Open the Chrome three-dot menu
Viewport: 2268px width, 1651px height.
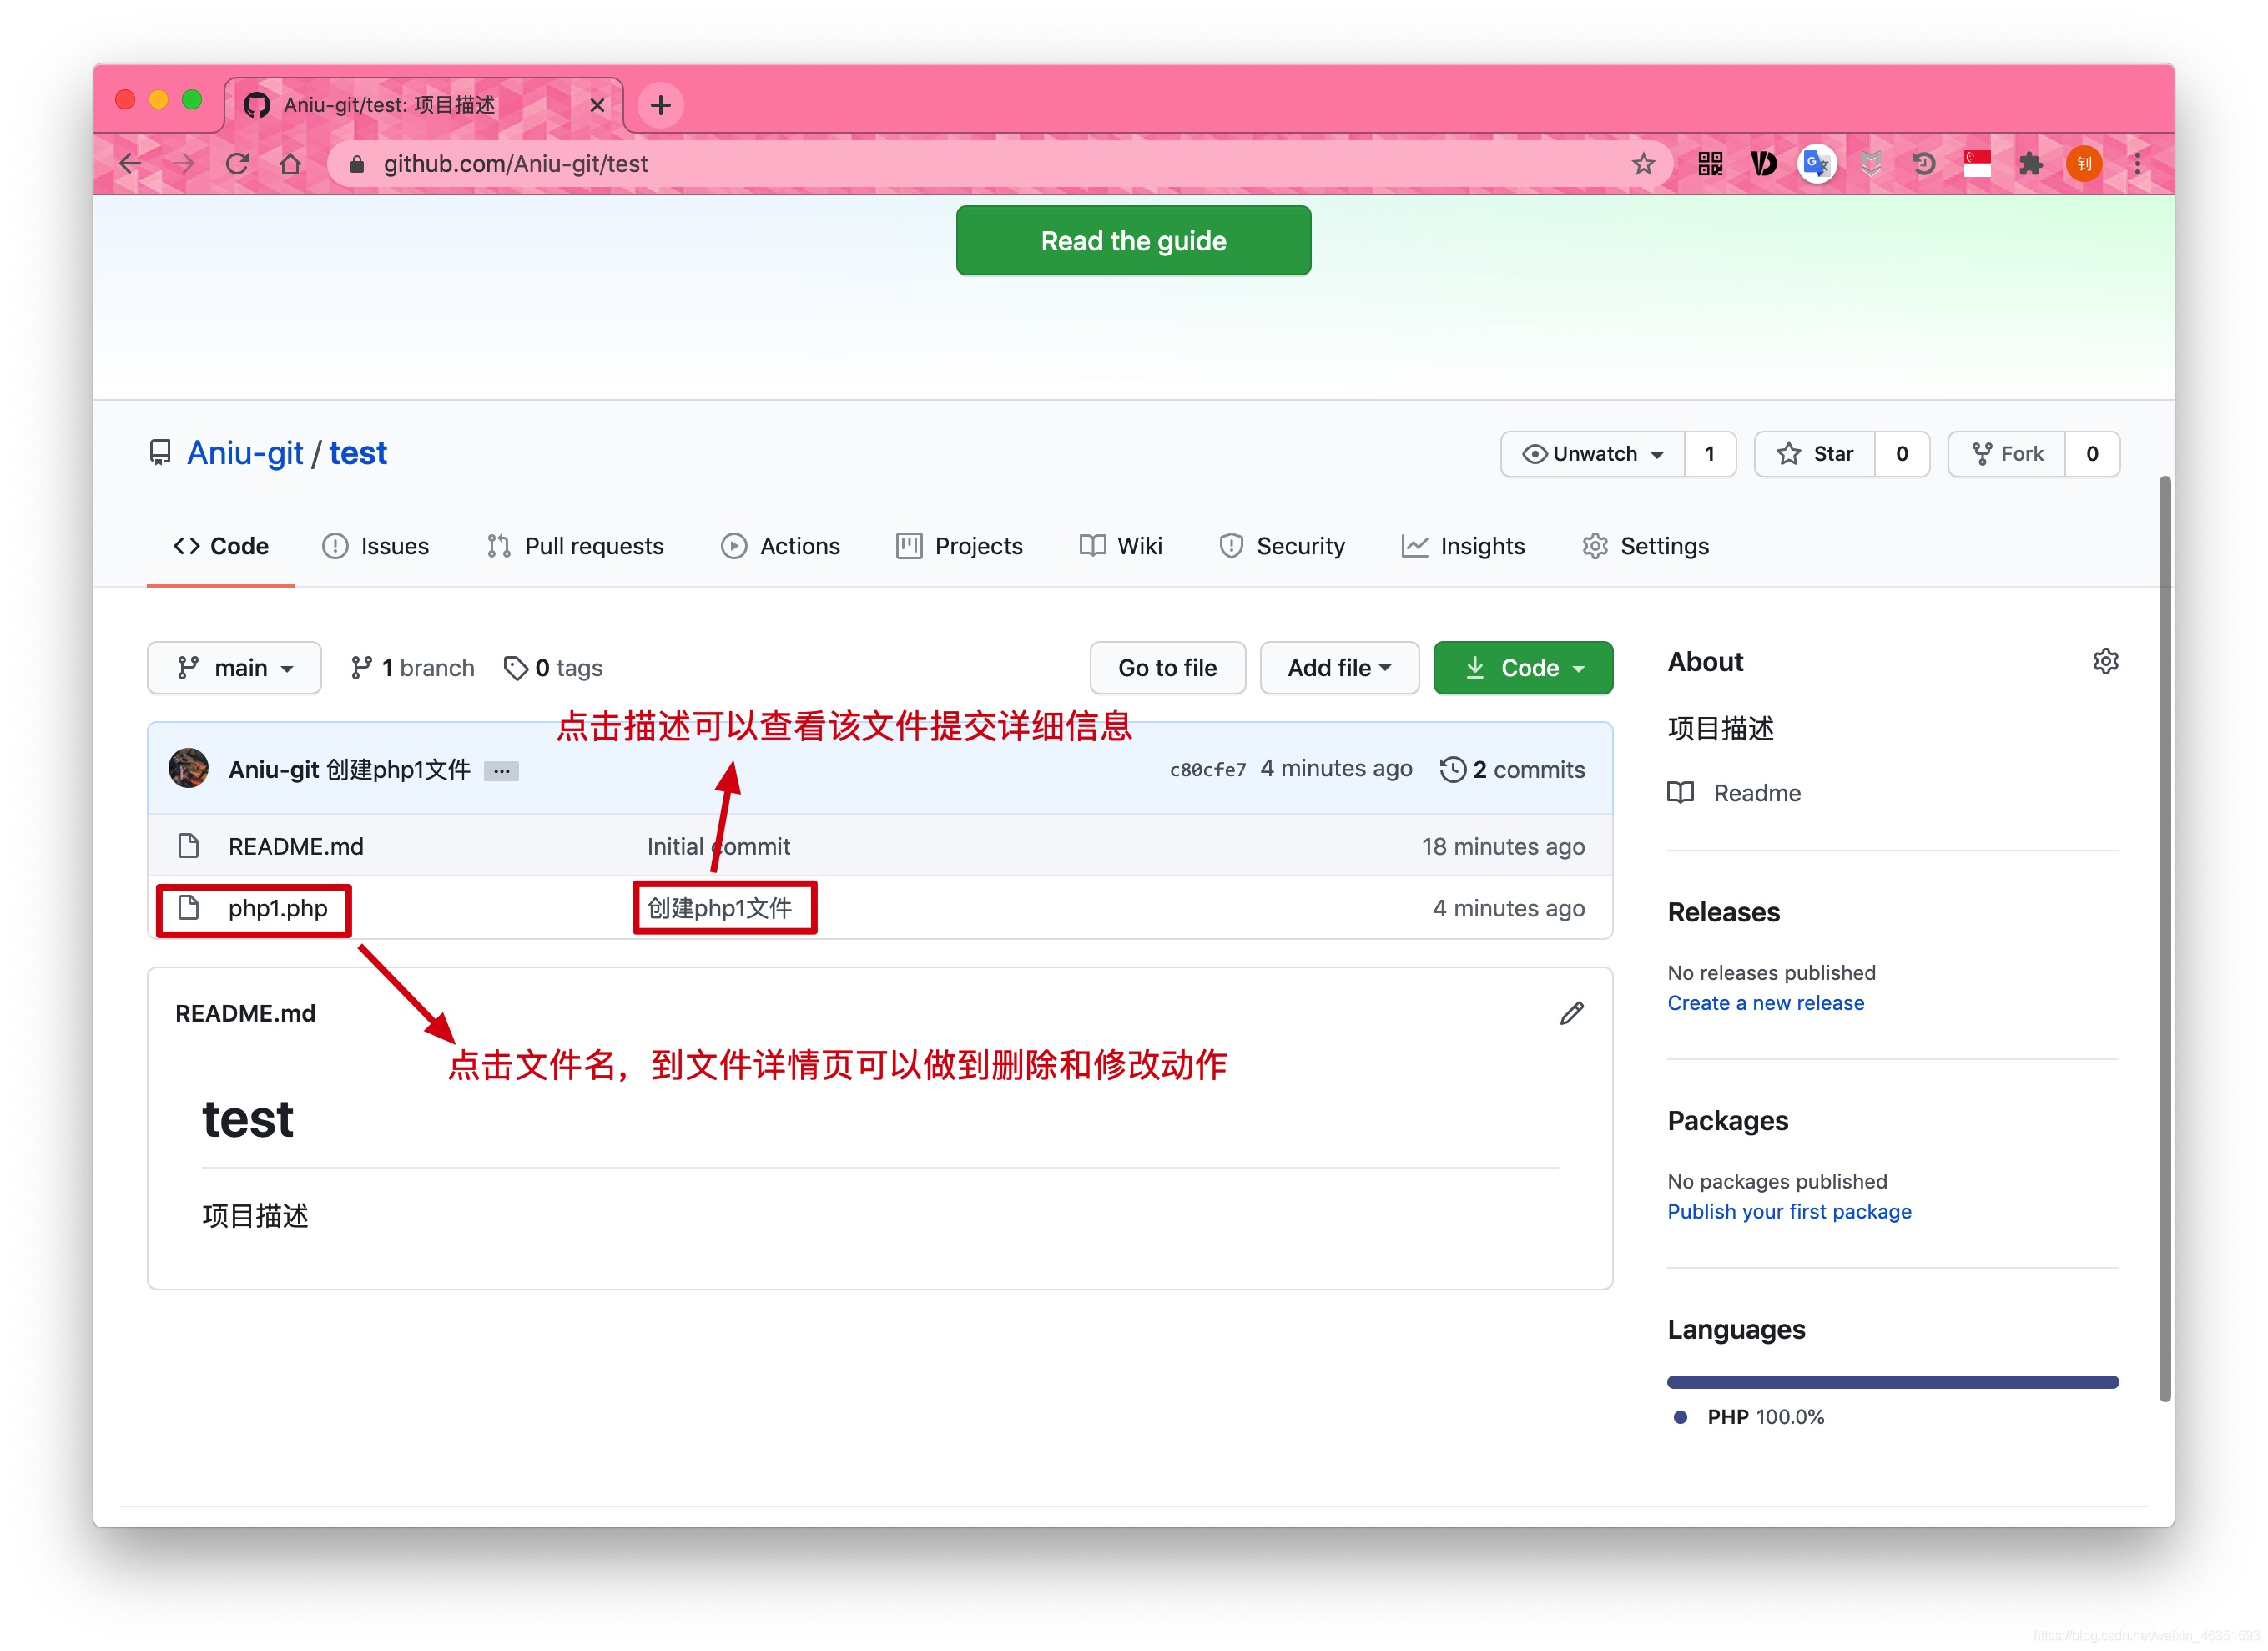[x=2137, y=164]
